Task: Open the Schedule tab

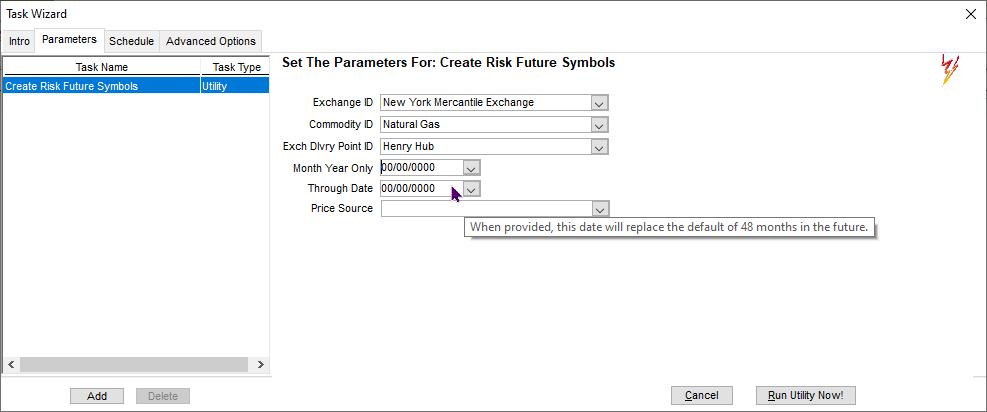Action: [x=131, y=41]
